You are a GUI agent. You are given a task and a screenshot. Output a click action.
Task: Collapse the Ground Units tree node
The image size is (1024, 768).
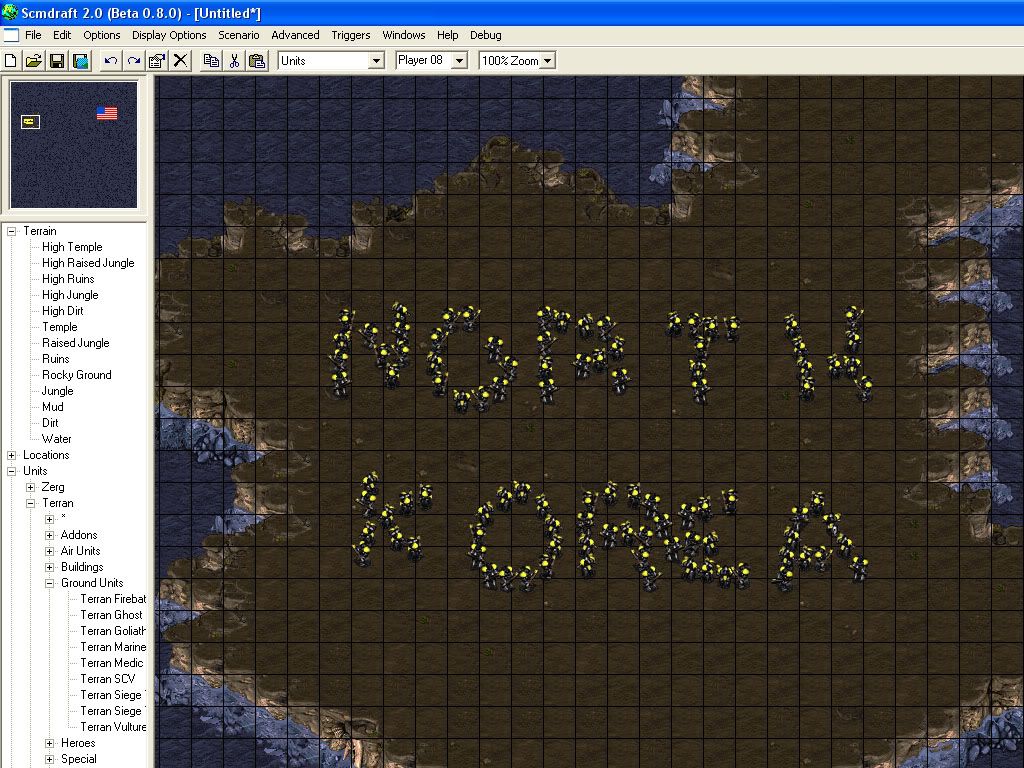coord(49,583)
